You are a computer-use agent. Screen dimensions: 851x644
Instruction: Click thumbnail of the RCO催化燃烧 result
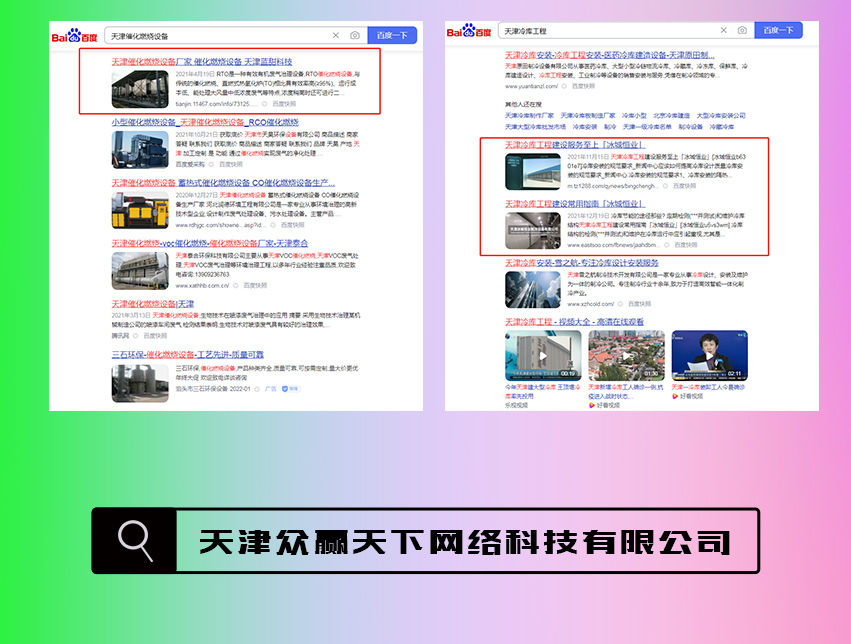140,150
